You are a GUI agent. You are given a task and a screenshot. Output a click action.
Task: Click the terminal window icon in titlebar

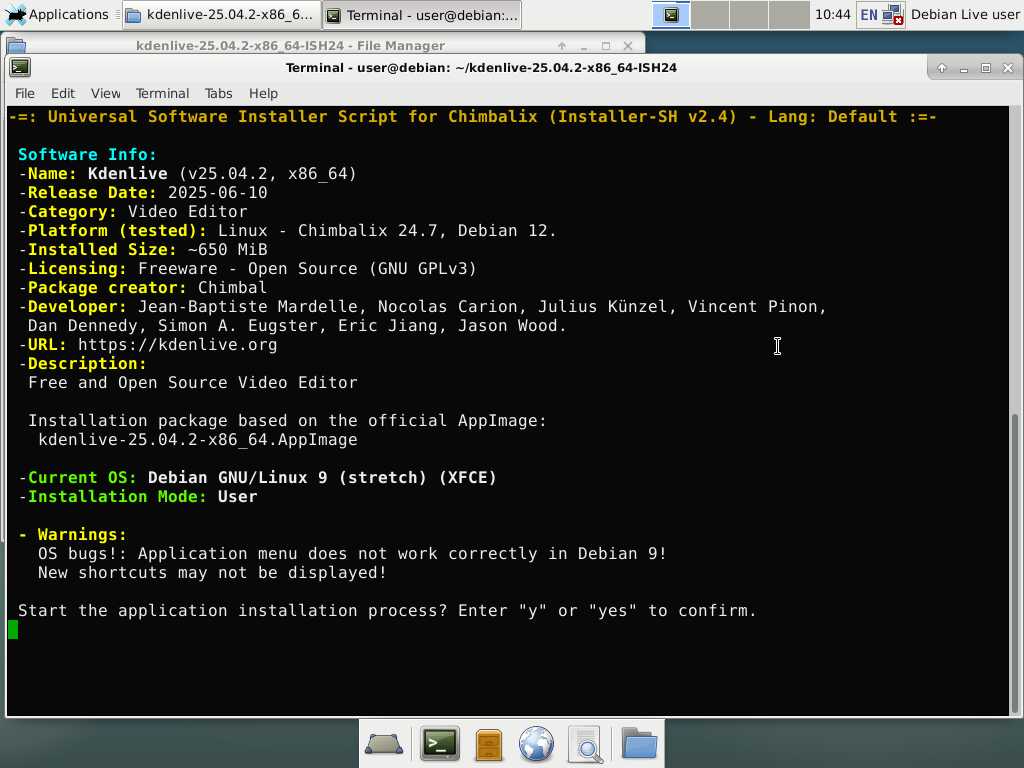pos(20,67)
